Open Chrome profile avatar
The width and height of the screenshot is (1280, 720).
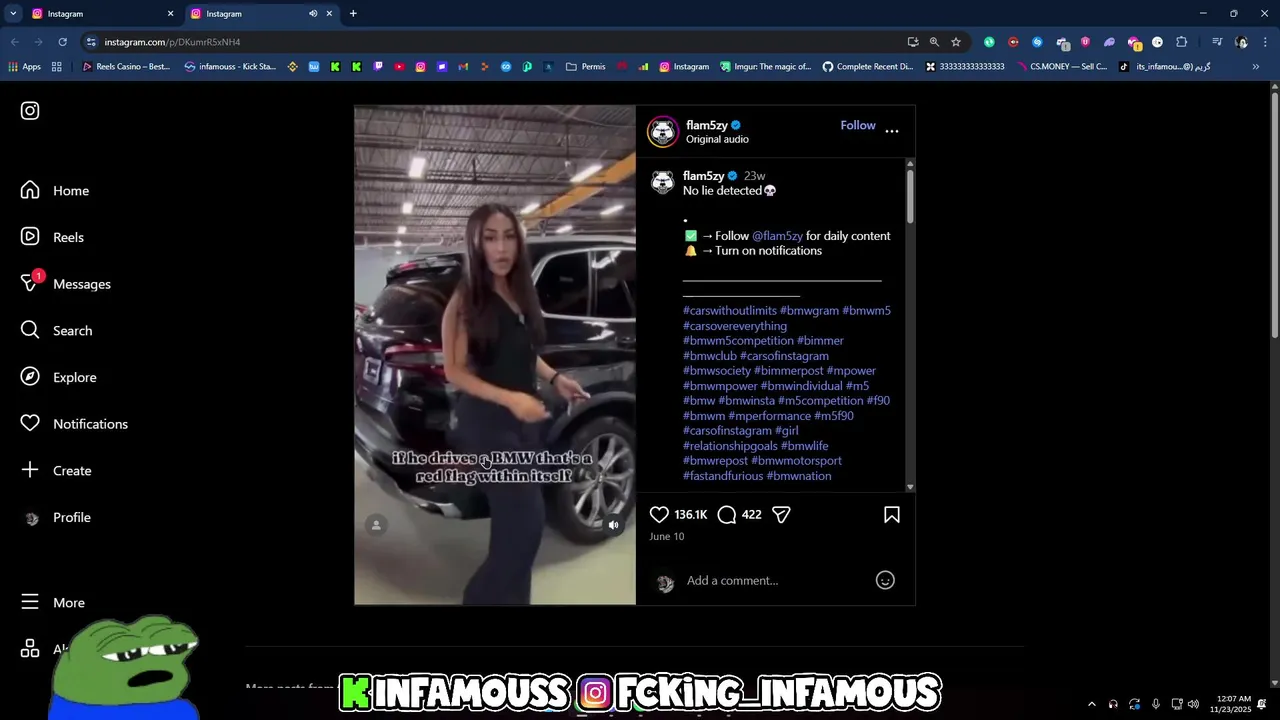tap(1242, 42)
